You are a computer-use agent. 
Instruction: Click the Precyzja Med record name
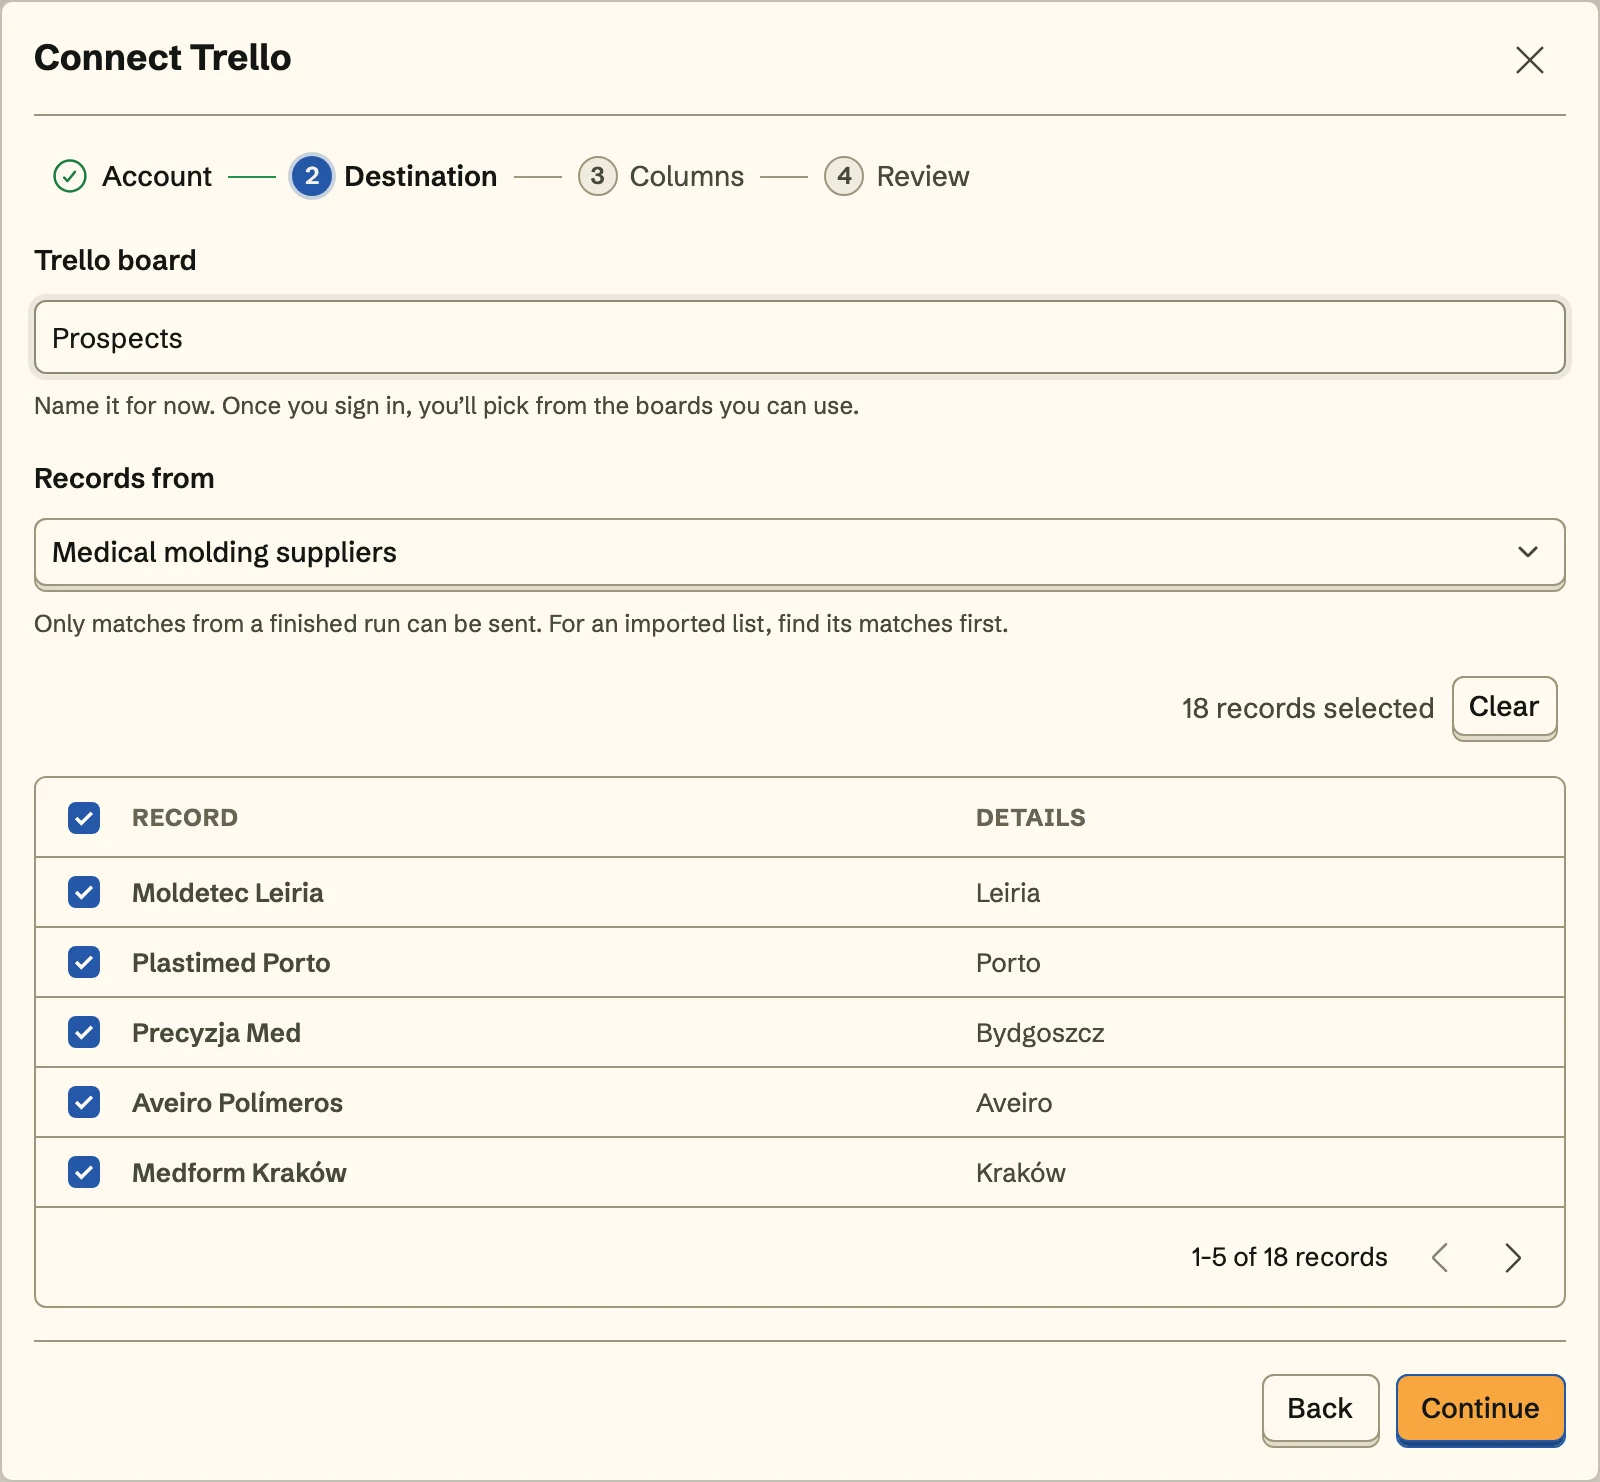(x=216, y=1032)
